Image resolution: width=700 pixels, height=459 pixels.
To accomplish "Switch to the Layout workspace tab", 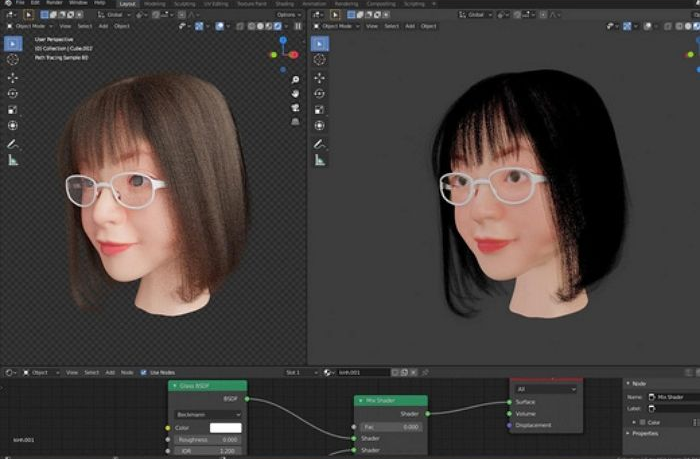I will pyautogui.click(x=127, y=4).
